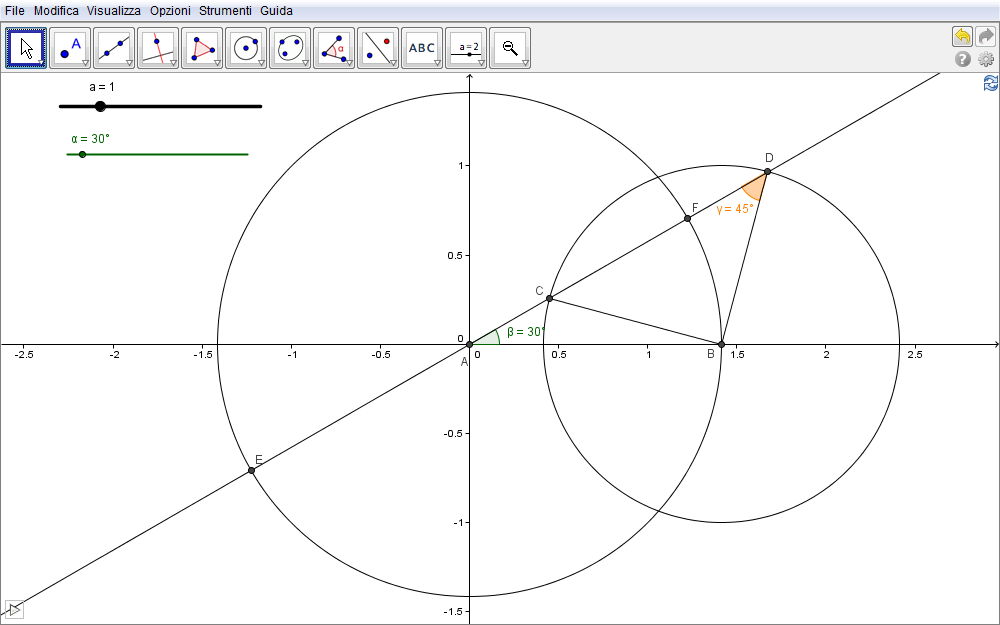Activate the Angle measurement tool
This screenshot has height=625, width=1000.
click(334, 47)
